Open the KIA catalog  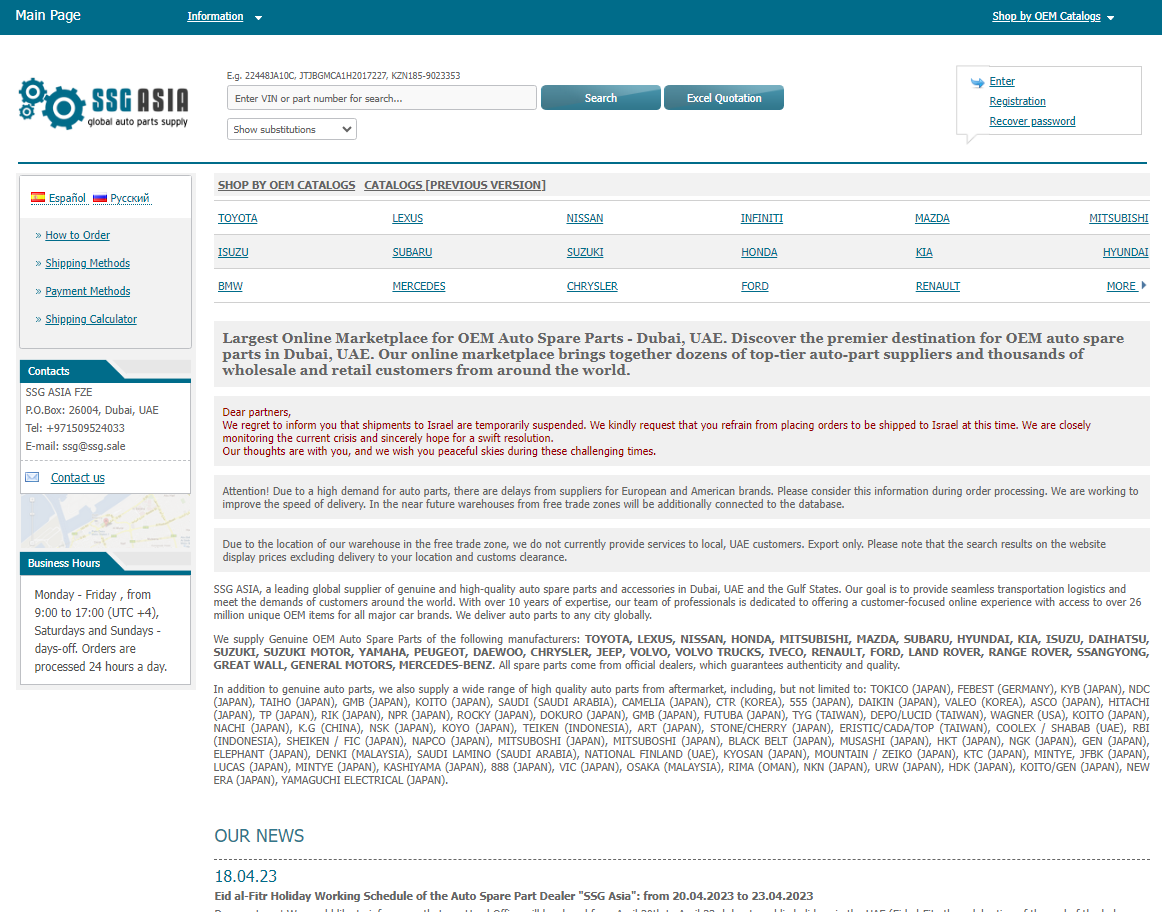pyautogui.click(x=924, y=253)
